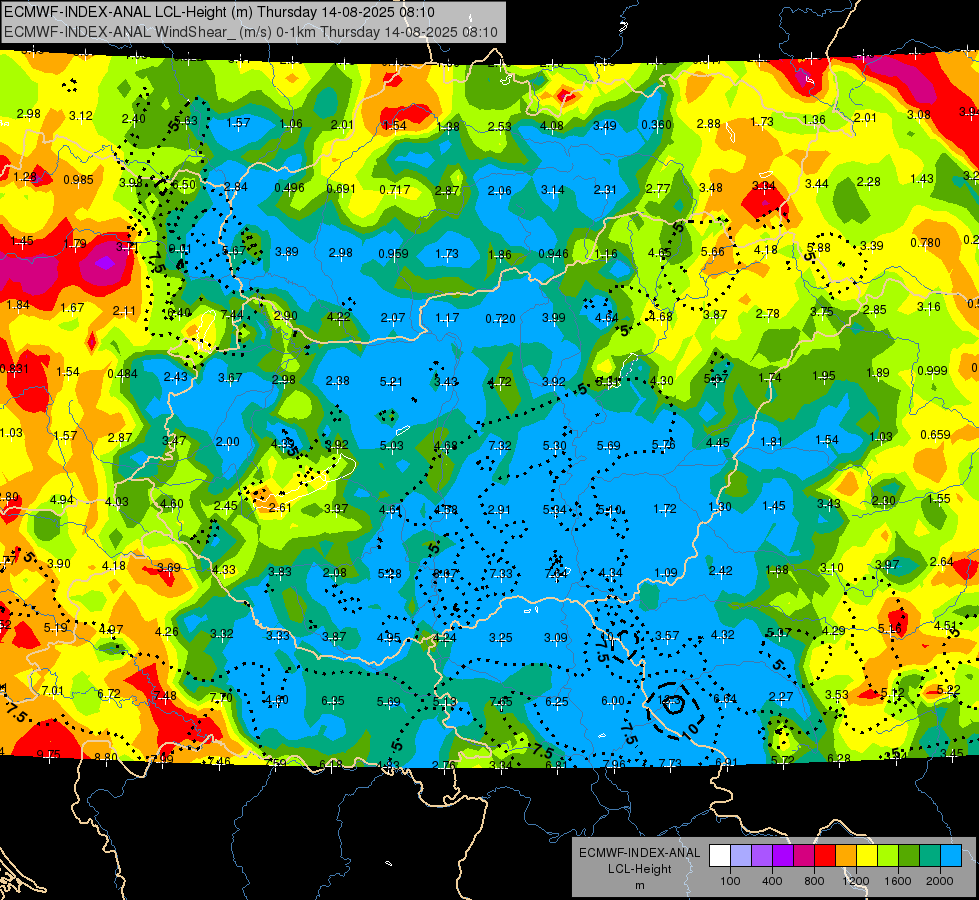Click the wind shear value 0.484
The width and height of the screenshot is (979, 900).
[122, 373]
